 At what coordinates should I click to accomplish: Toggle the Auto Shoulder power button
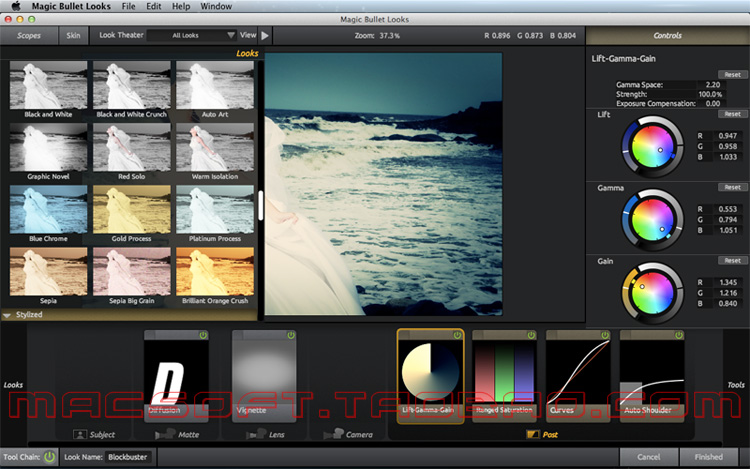pos(679,335)
